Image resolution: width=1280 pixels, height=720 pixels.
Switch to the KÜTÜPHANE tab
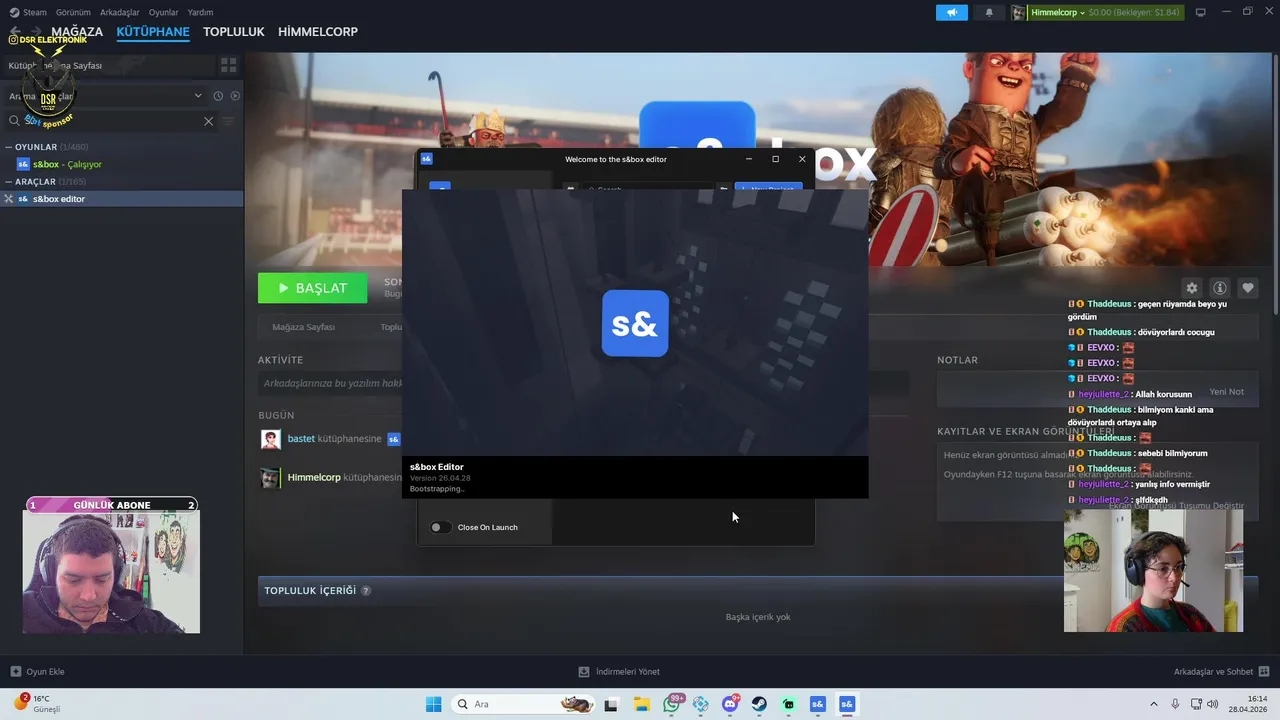153,32
